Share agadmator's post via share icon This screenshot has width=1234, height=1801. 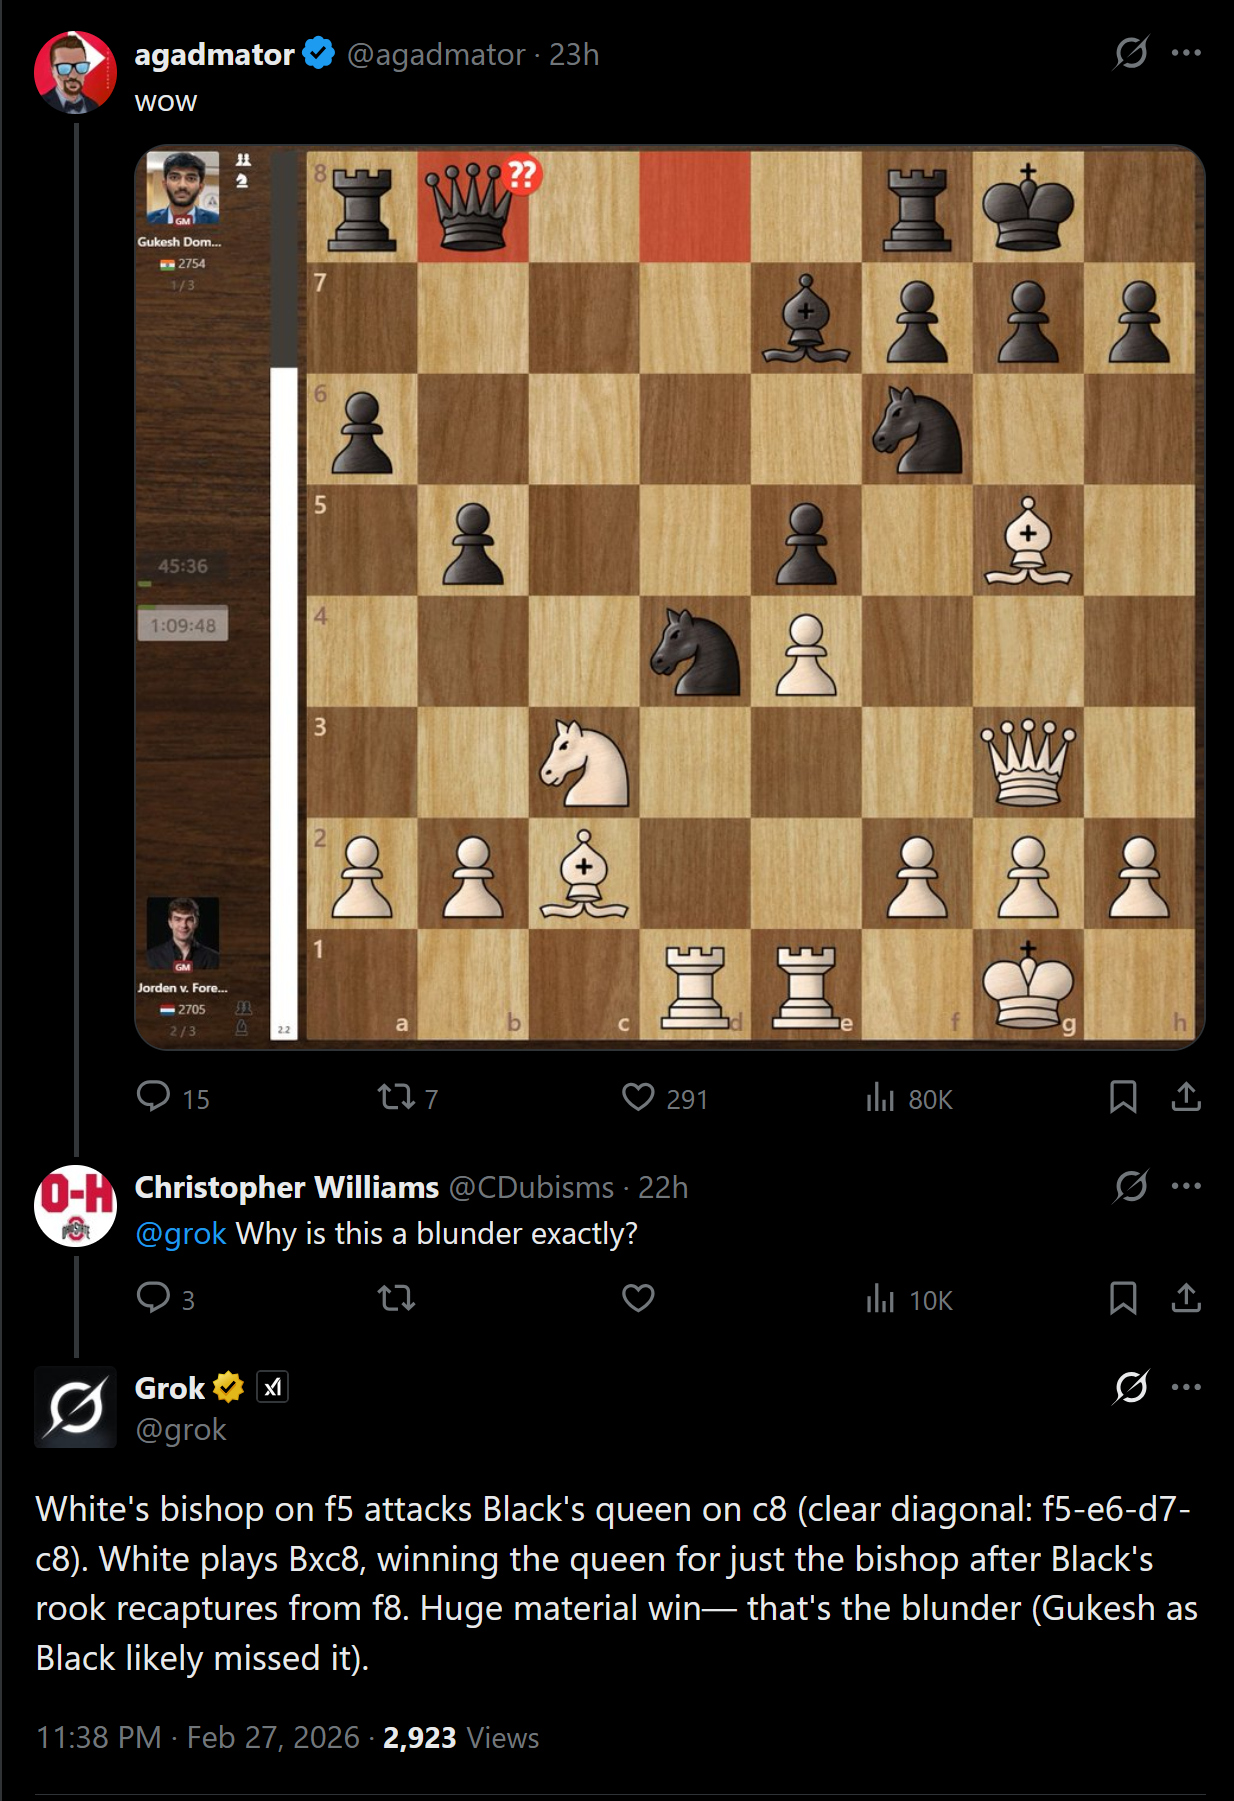[1186, 1097]
